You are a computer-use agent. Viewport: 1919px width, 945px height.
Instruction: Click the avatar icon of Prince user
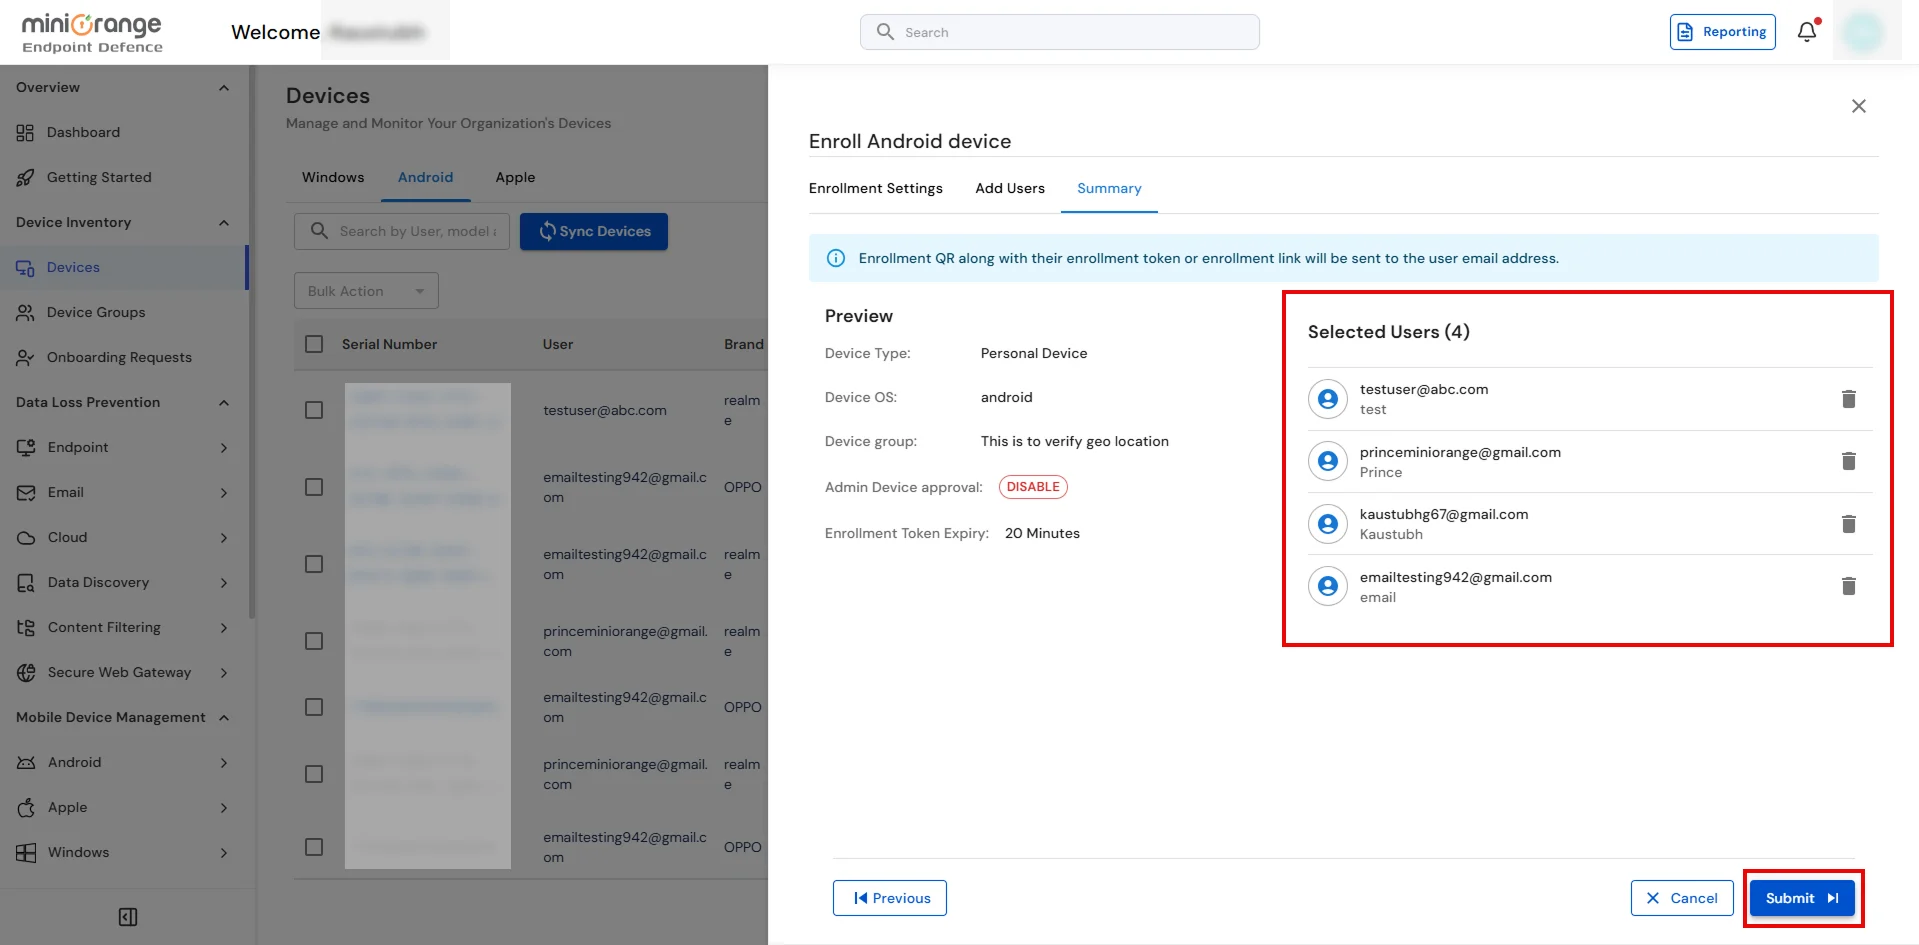pos(1328,461)
